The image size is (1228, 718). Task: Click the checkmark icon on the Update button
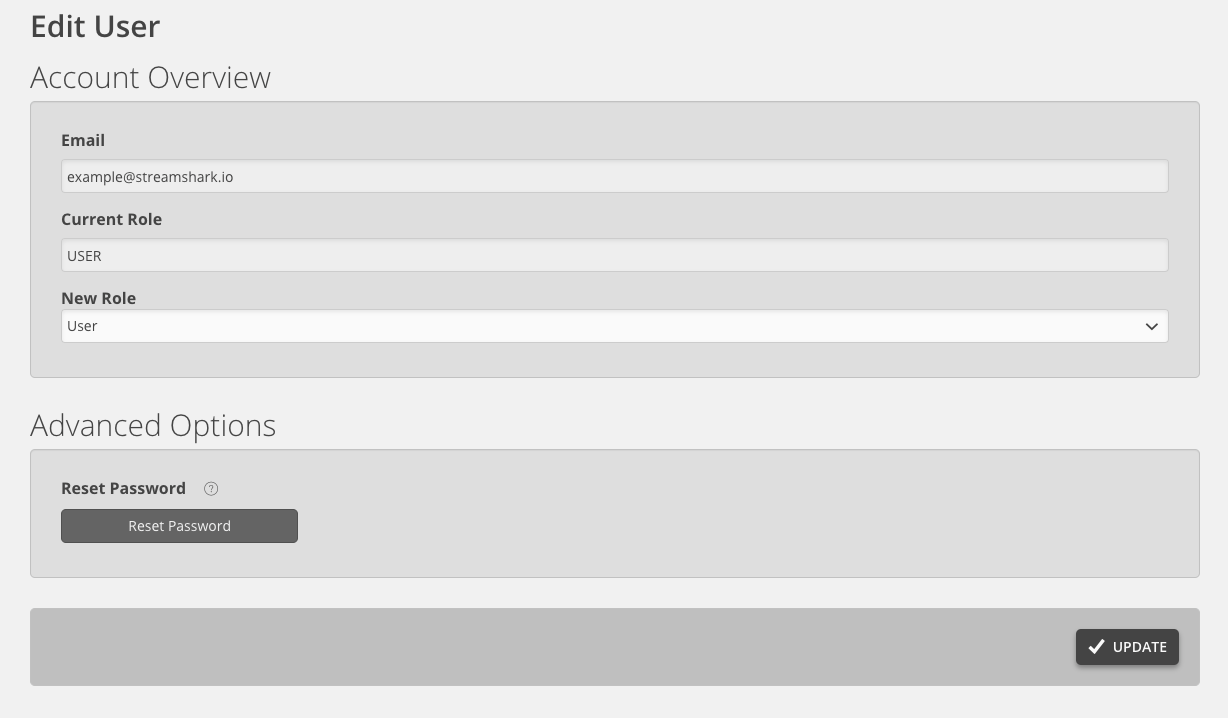[x=1096, y=646]
